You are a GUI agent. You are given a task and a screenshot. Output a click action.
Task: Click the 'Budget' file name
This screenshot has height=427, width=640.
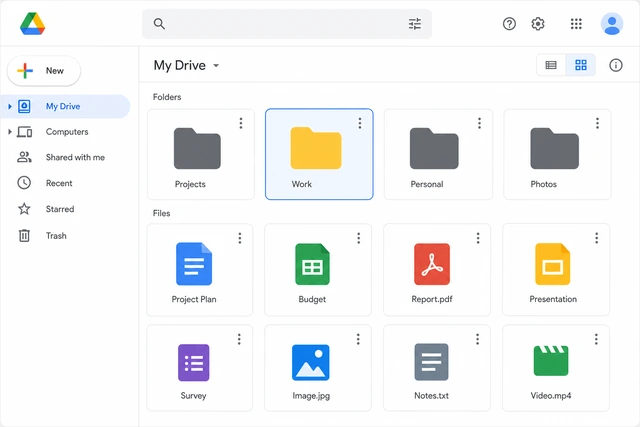click(x=312, y=299)
